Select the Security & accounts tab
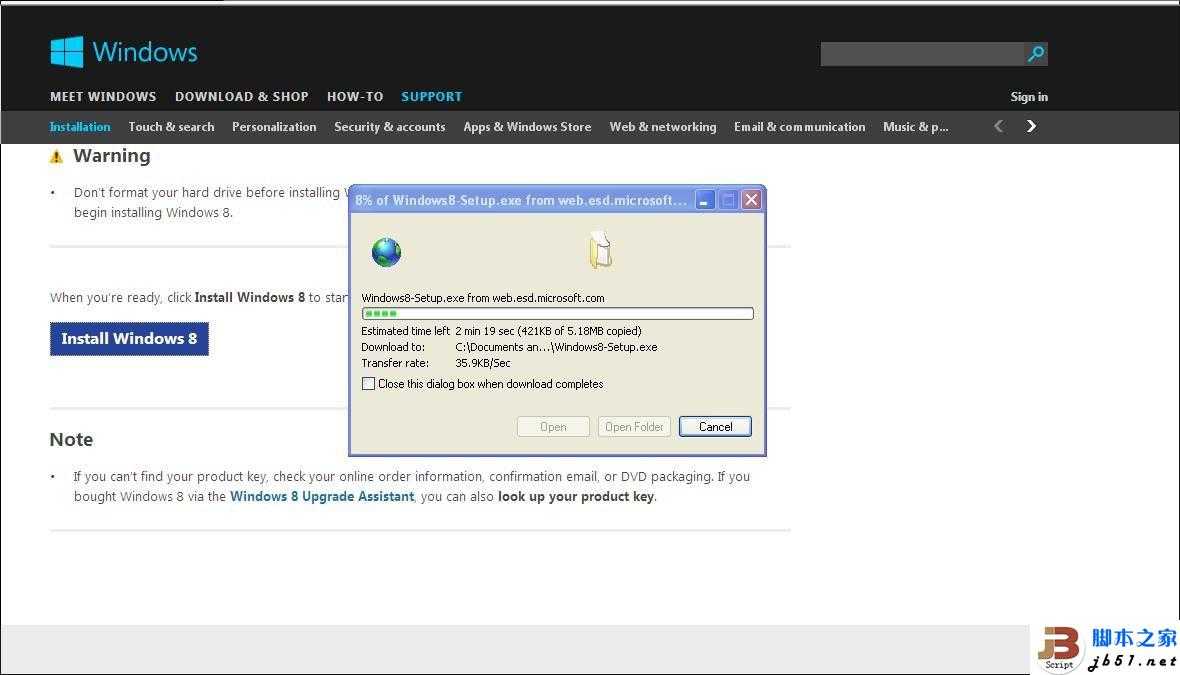1180x675 pixels. [390, 126]
